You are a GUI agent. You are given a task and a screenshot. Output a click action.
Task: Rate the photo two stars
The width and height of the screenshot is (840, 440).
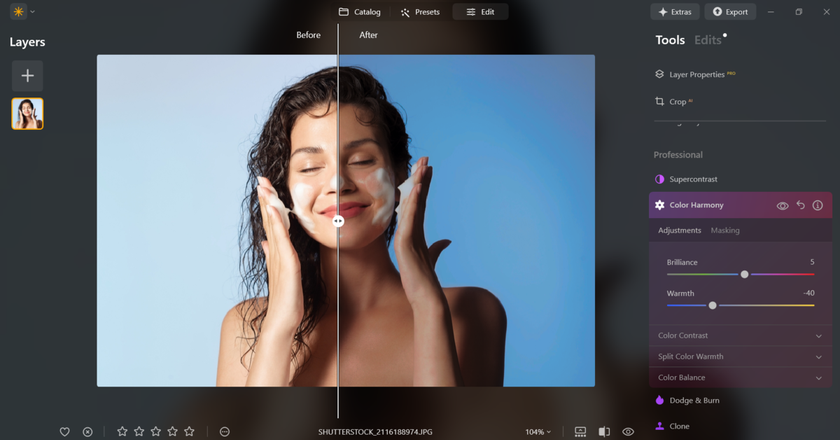139,431
